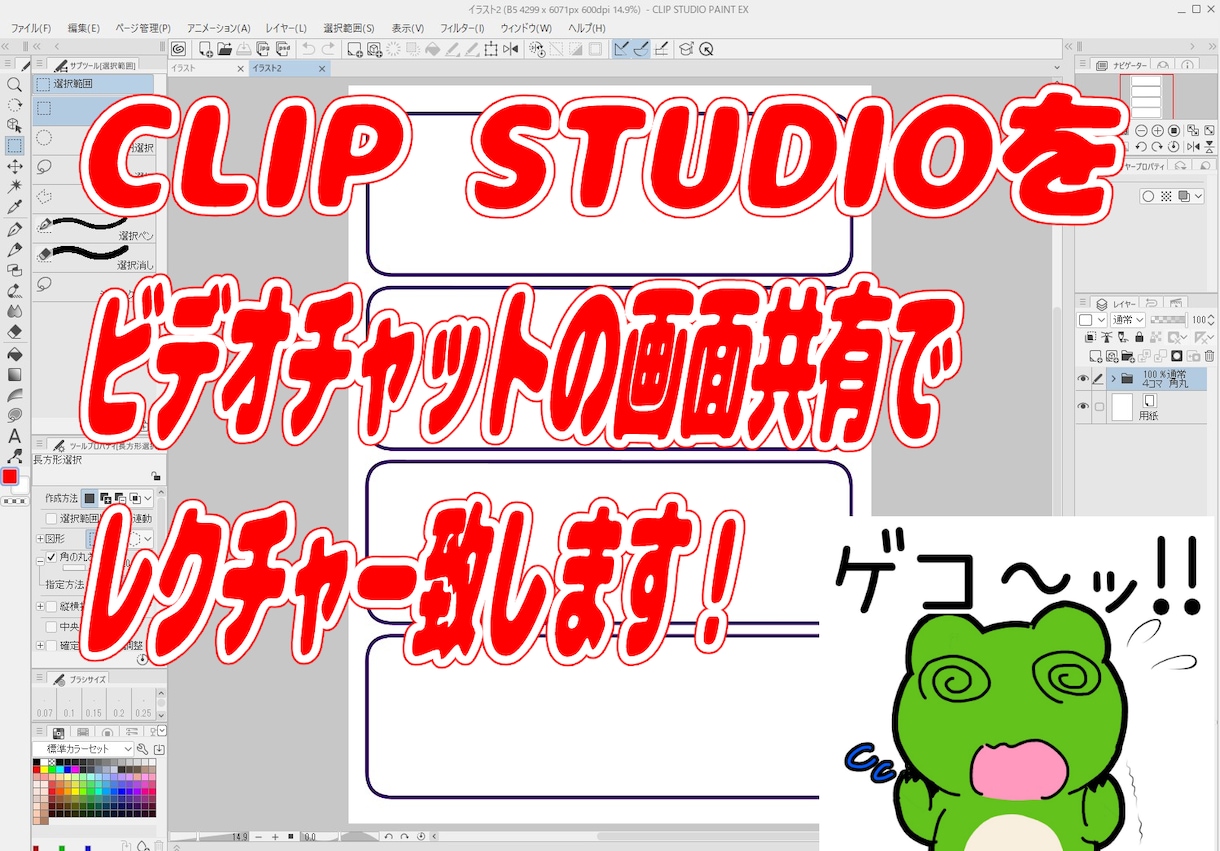Open the 作成方法 dropdown arrow
This screenshot has height=851, width=1220.
[x=148, y=498]
